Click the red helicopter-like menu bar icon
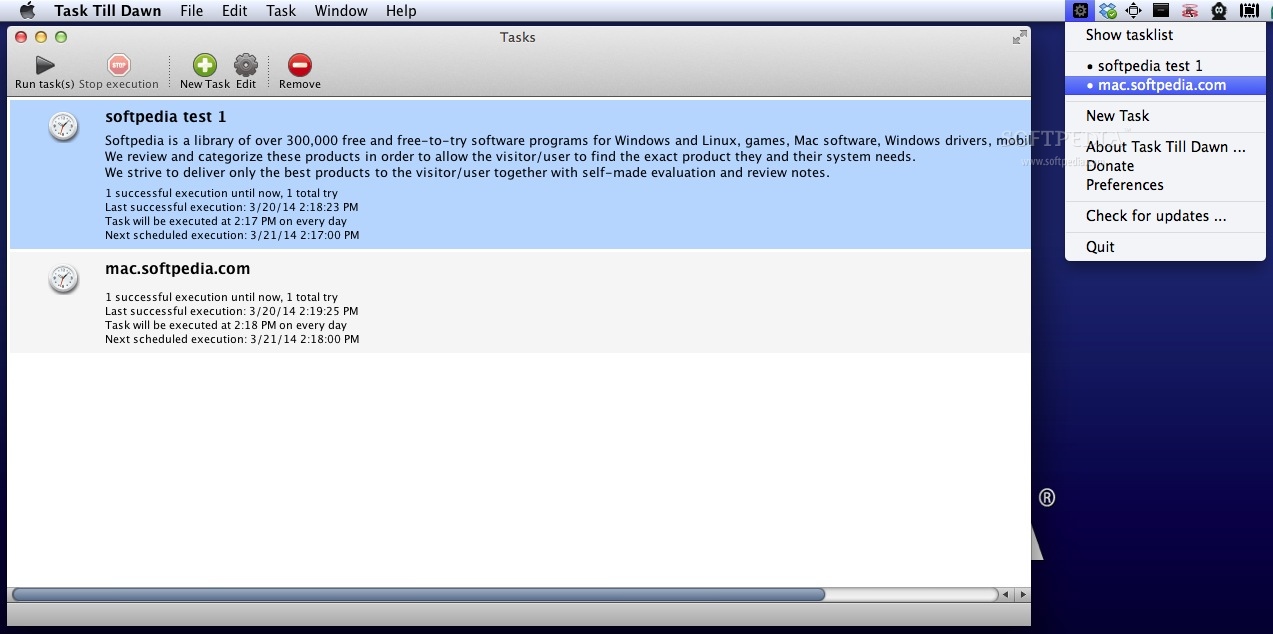 coord(1190,11)
